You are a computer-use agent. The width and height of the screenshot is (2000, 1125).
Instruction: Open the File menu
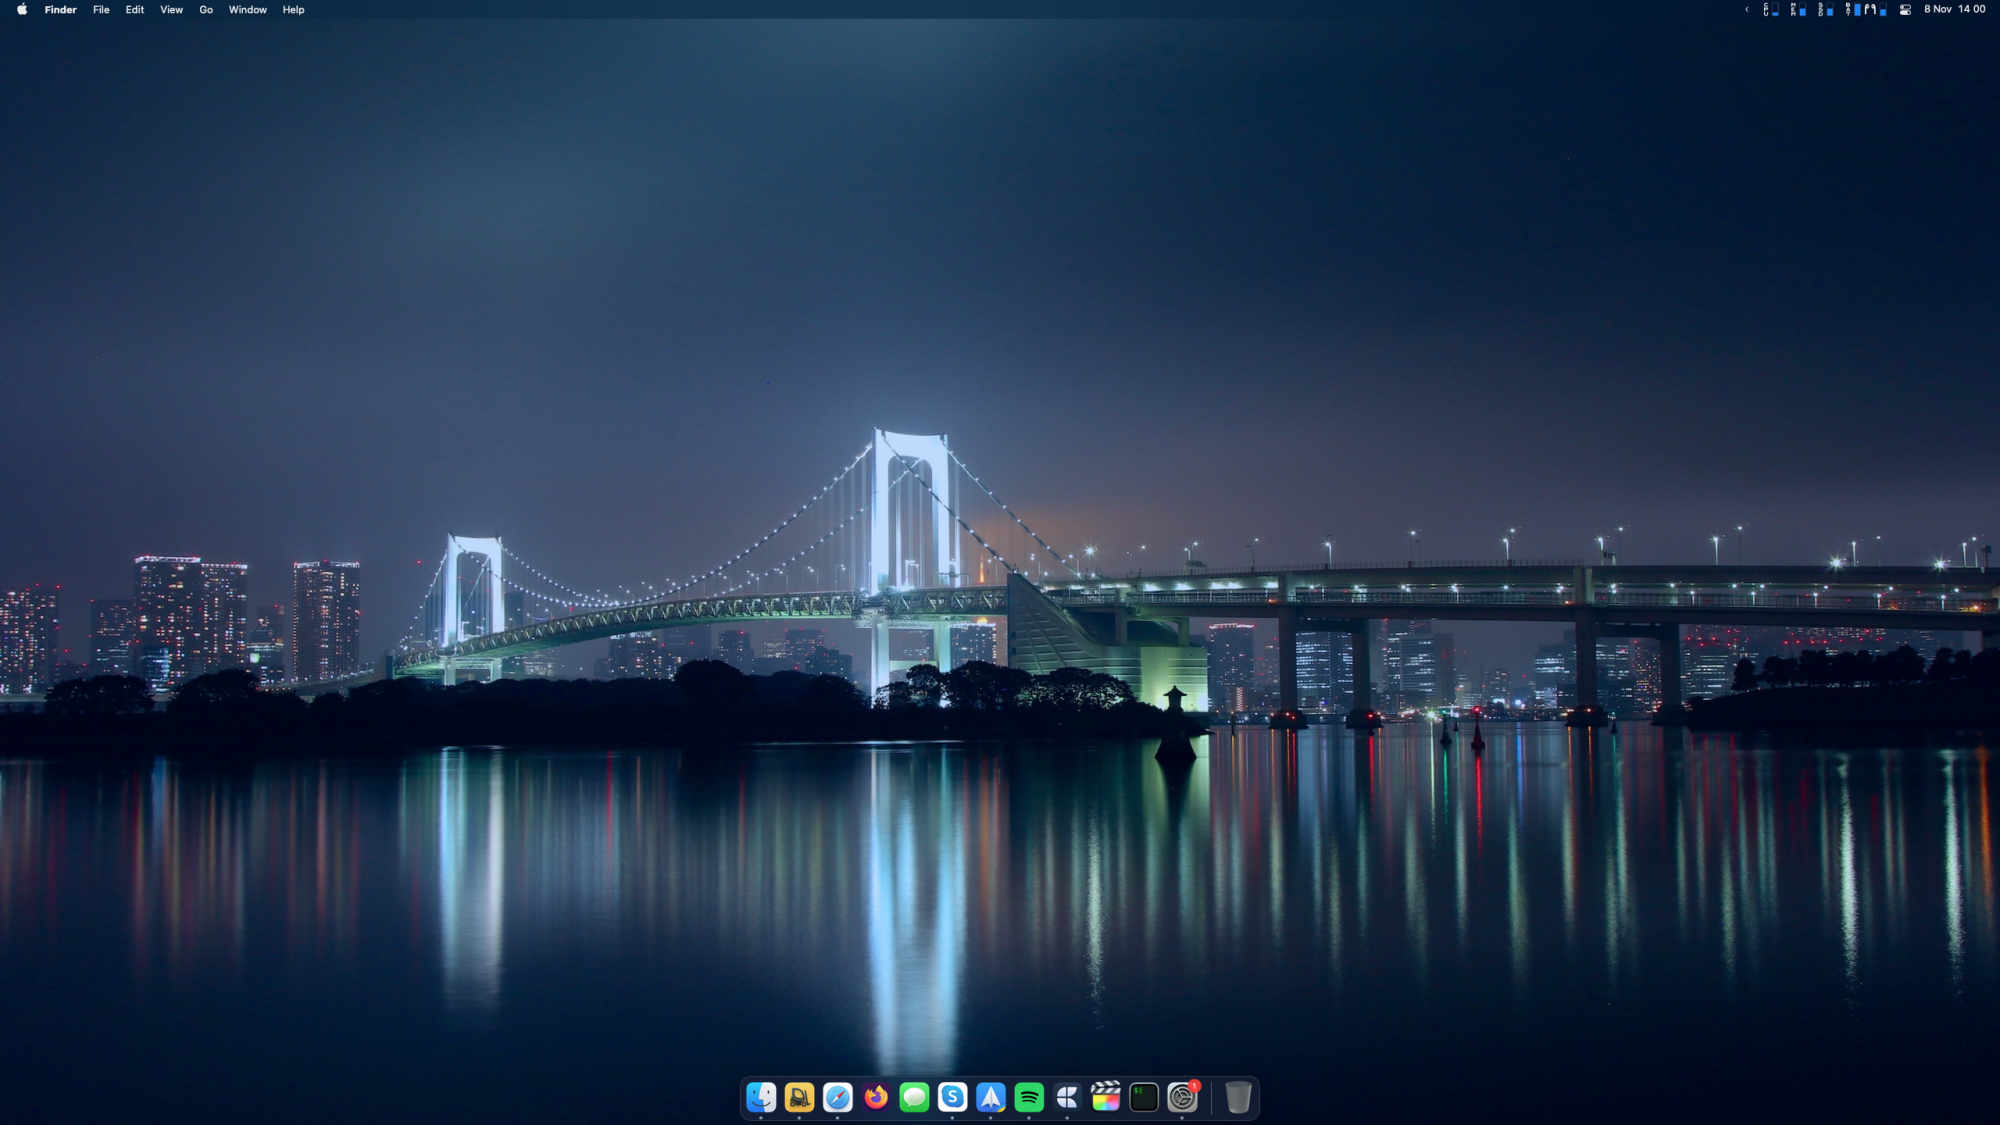pyautogui.click(x=101, y=10)
